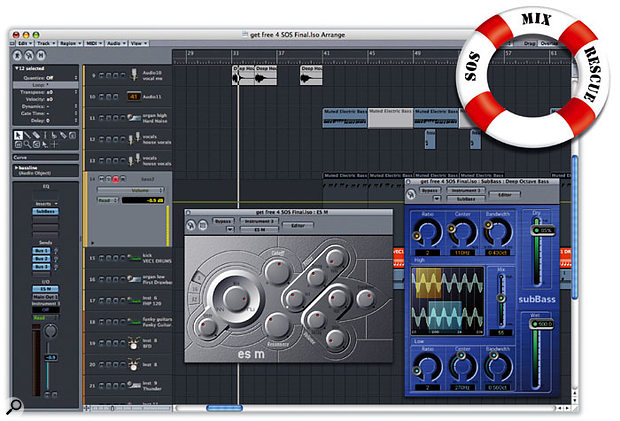Open the MIDI menu
The height and width of the screenshot is (421, 620).
click(x=94, y=43)
